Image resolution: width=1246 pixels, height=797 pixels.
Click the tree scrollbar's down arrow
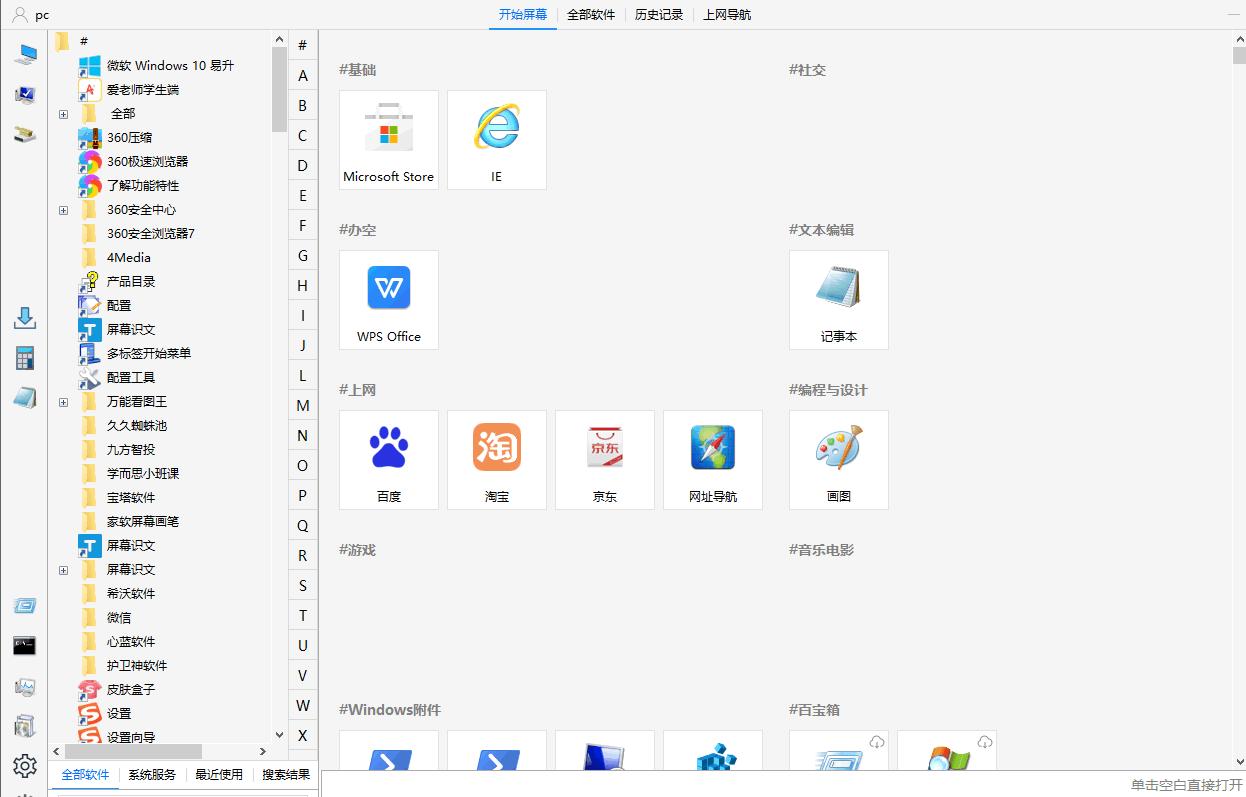[279, 735]
